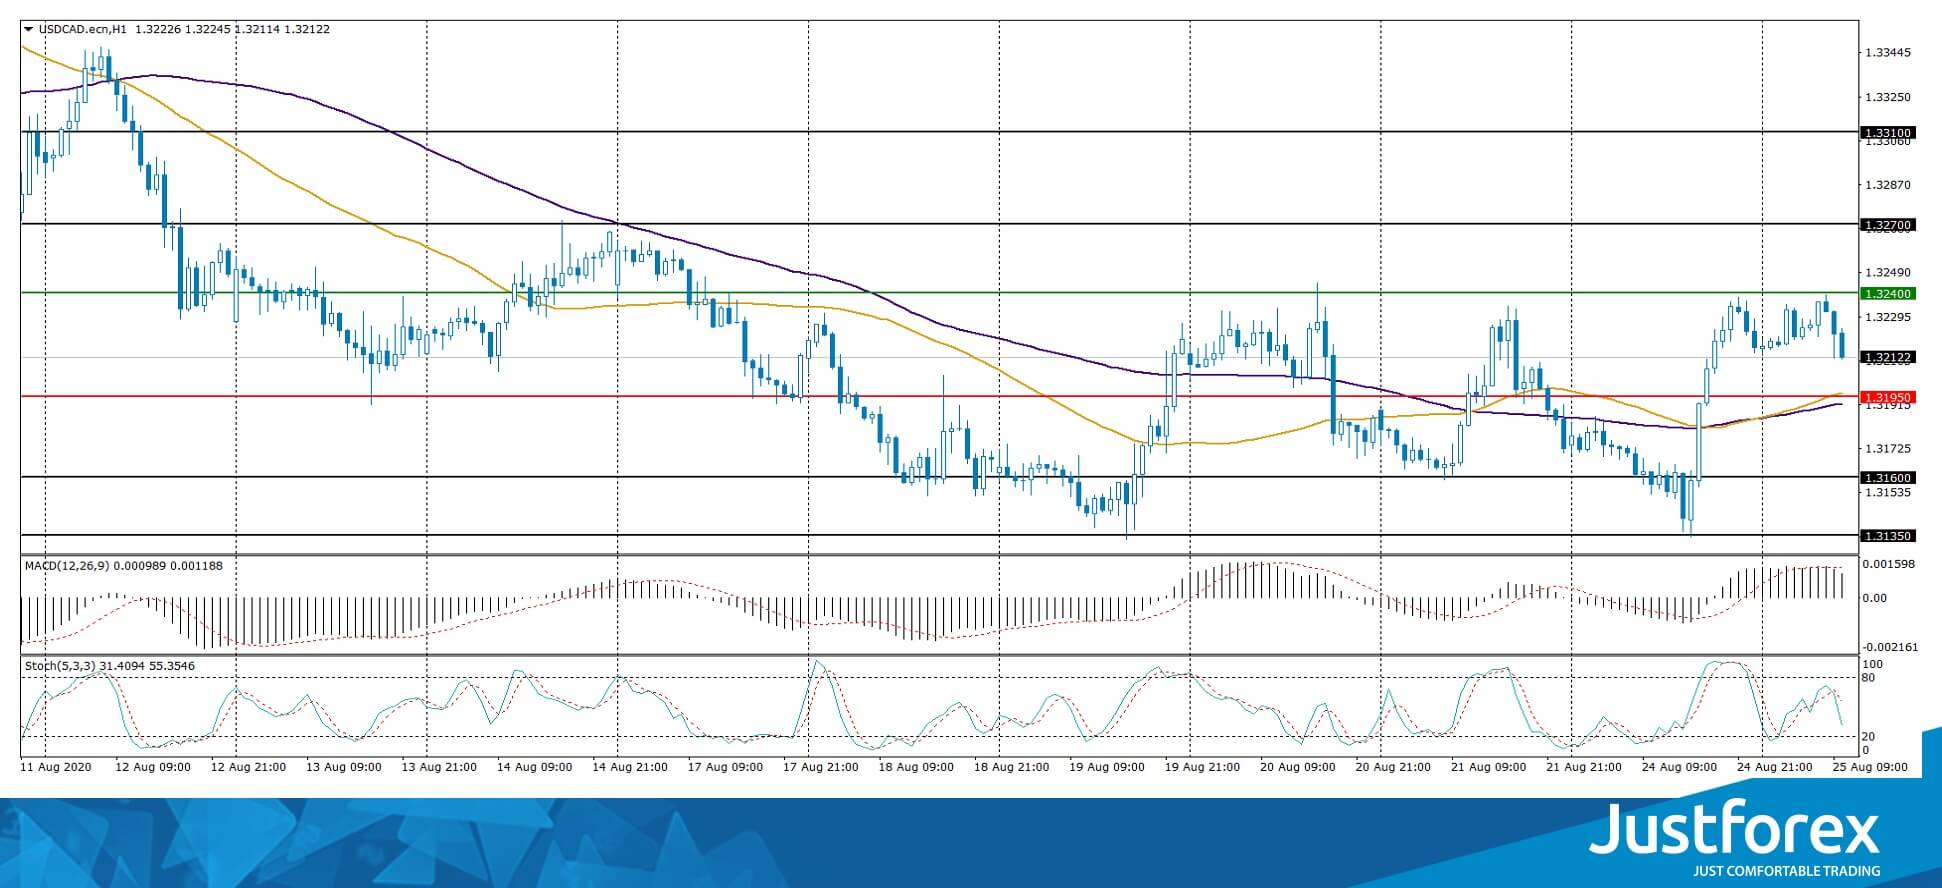Click the 1.31535 value on price axis
The height and width of the screenshot is (888, 1942).
1889,492
